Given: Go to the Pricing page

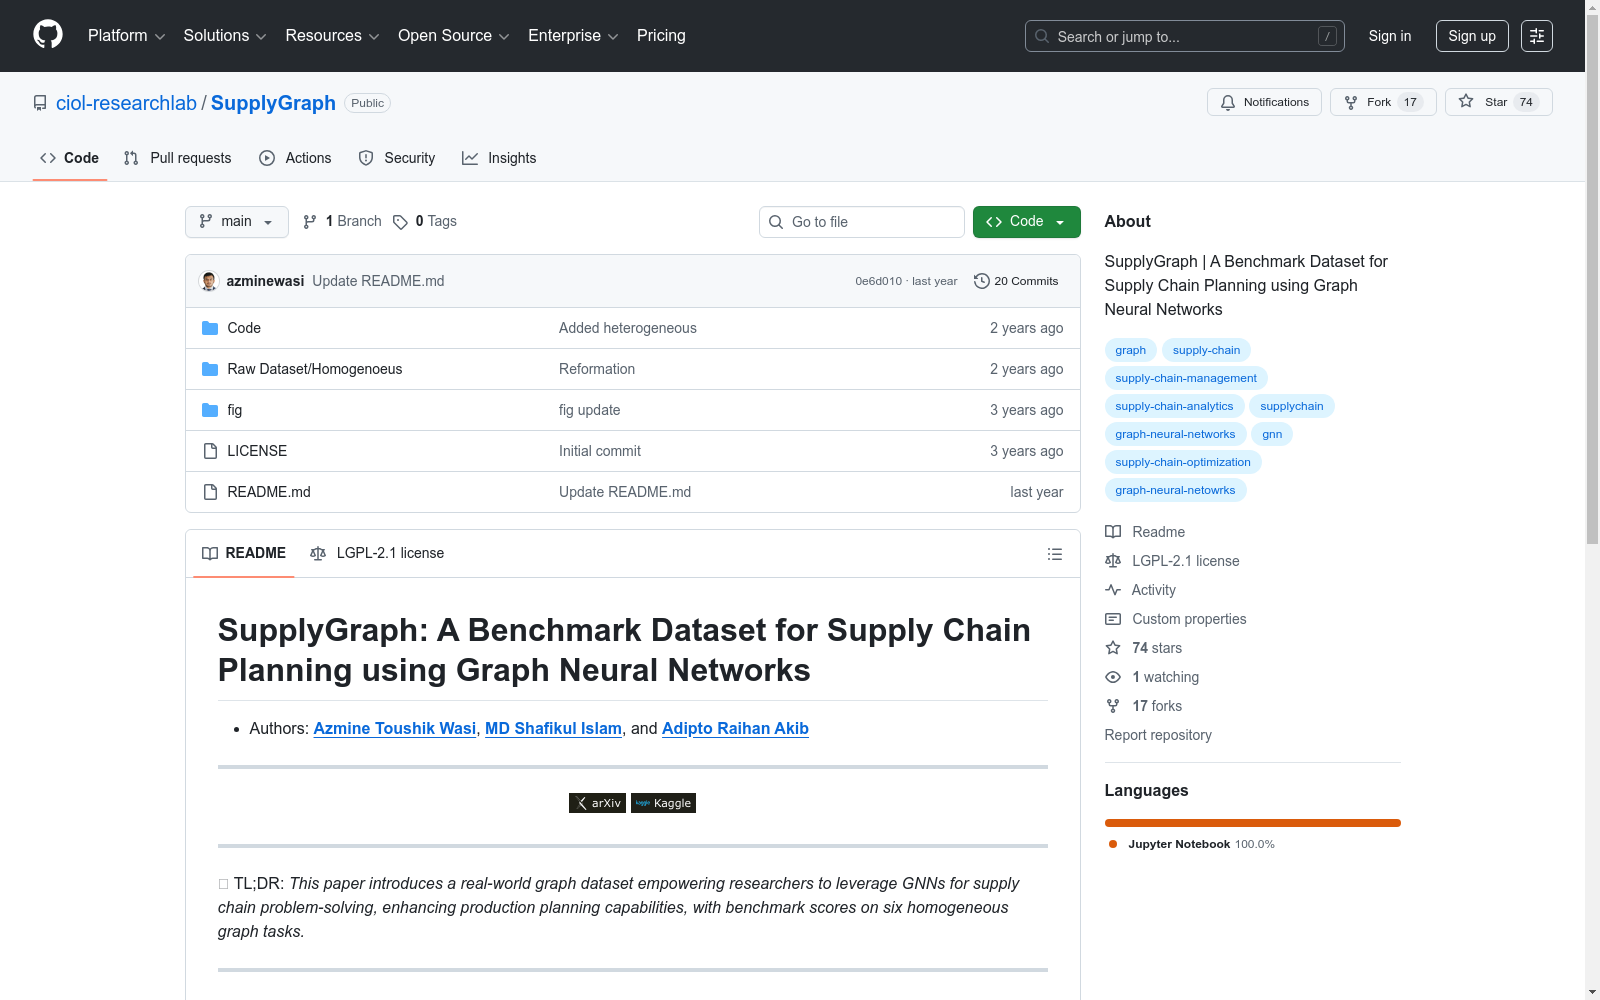Looking at the screenshot, I should [x=661, y=36].
